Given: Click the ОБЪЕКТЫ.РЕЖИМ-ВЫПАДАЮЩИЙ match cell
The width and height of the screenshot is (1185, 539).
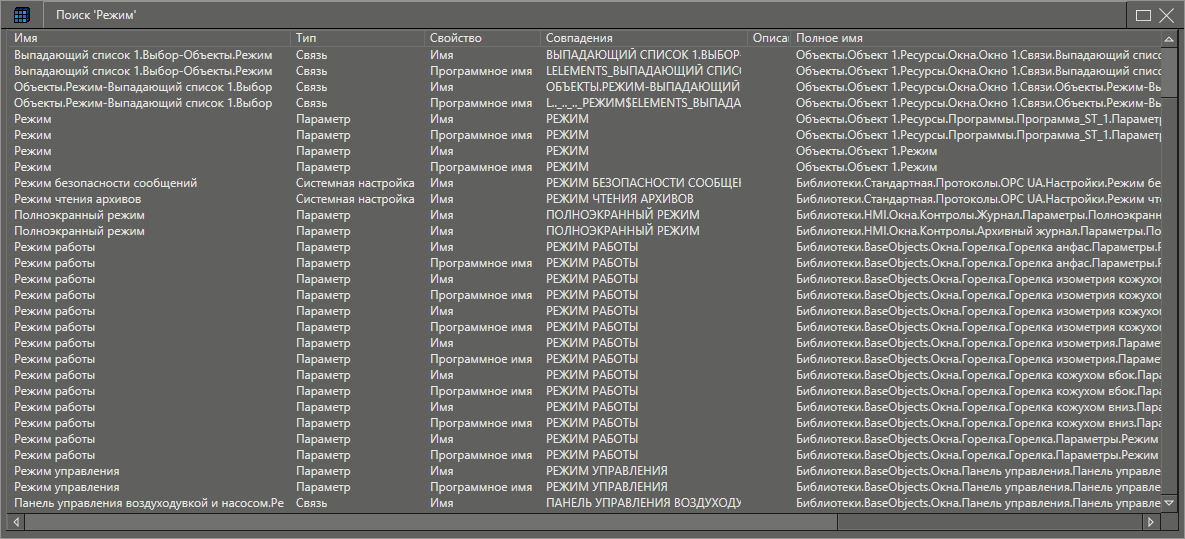Looking at the screenshot, I should pos(643,87).
